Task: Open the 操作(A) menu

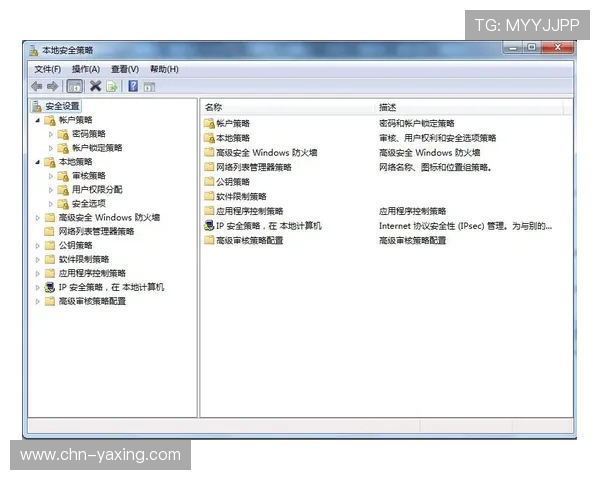Action: click(x=86, y=69)
